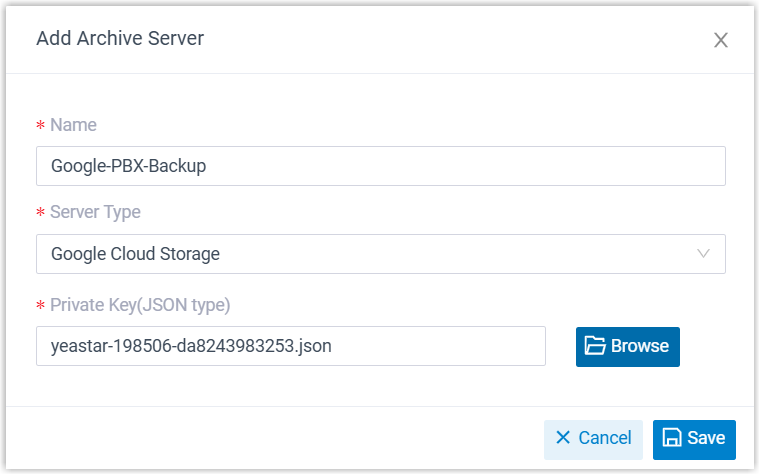Click the red asterisk beside Server Type
The width and height of the screenshot is (760, 475).
click(x=40, y=213)
